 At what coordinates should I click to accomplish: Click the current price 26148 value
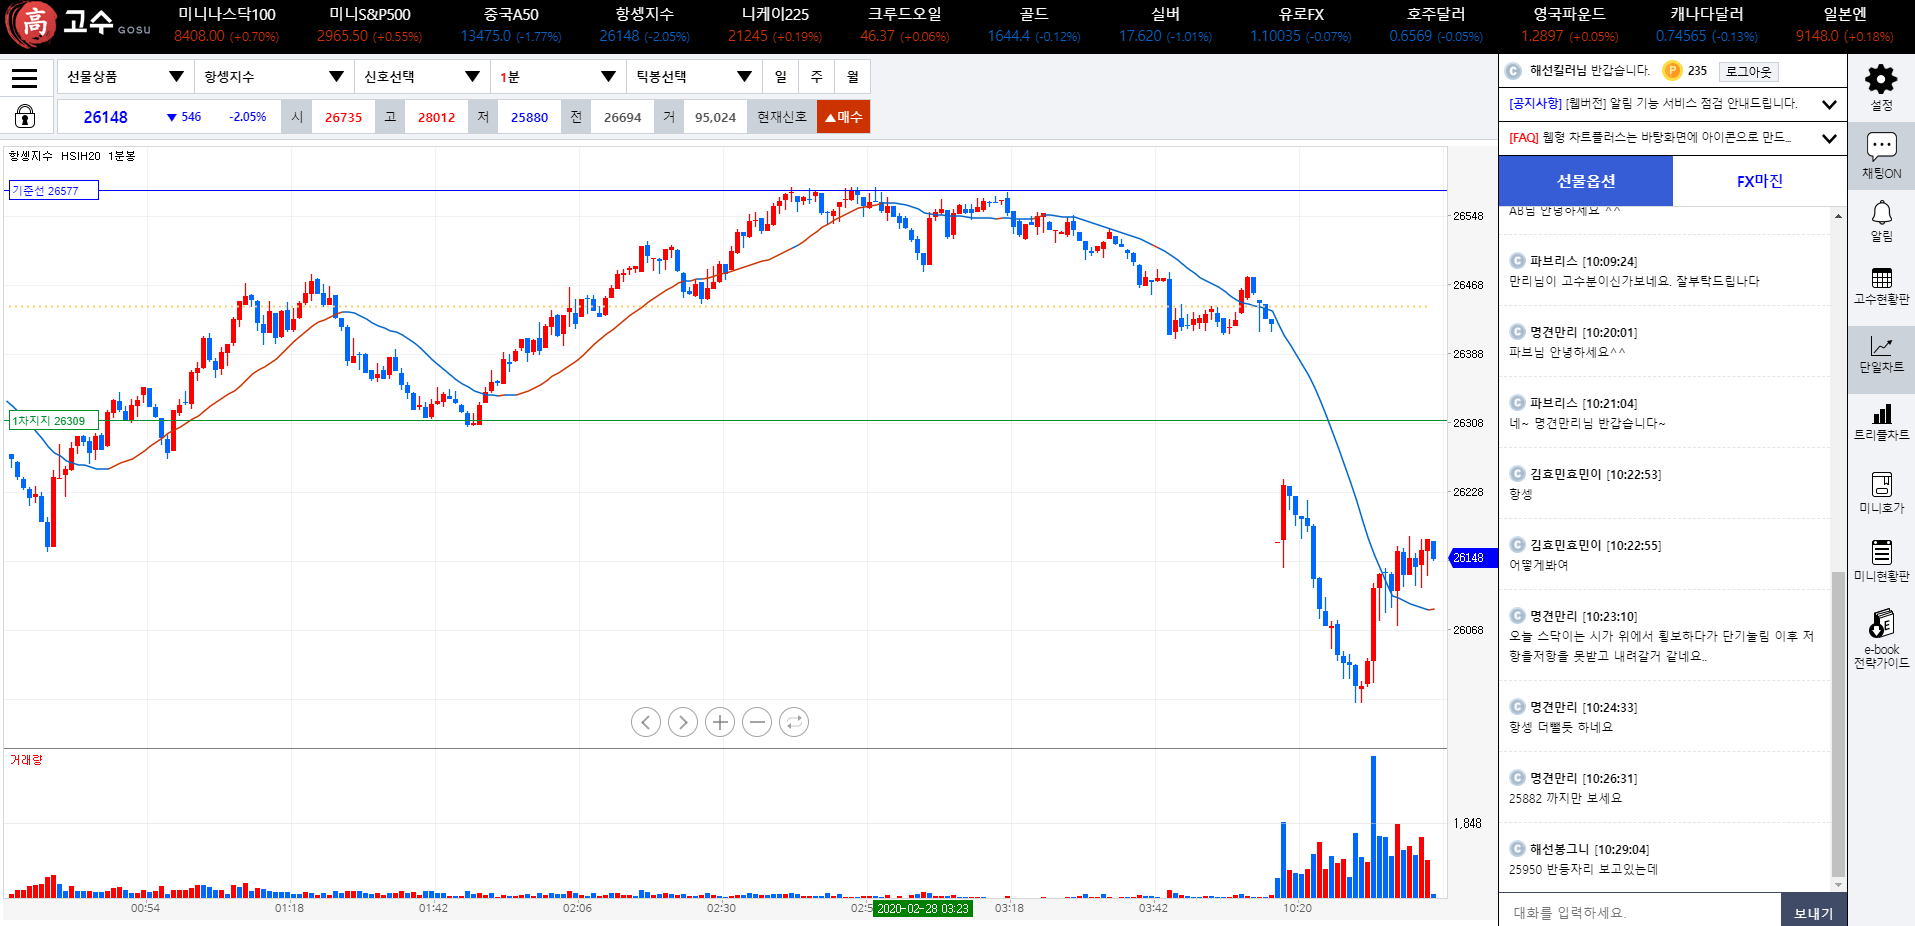pos(106,117)
